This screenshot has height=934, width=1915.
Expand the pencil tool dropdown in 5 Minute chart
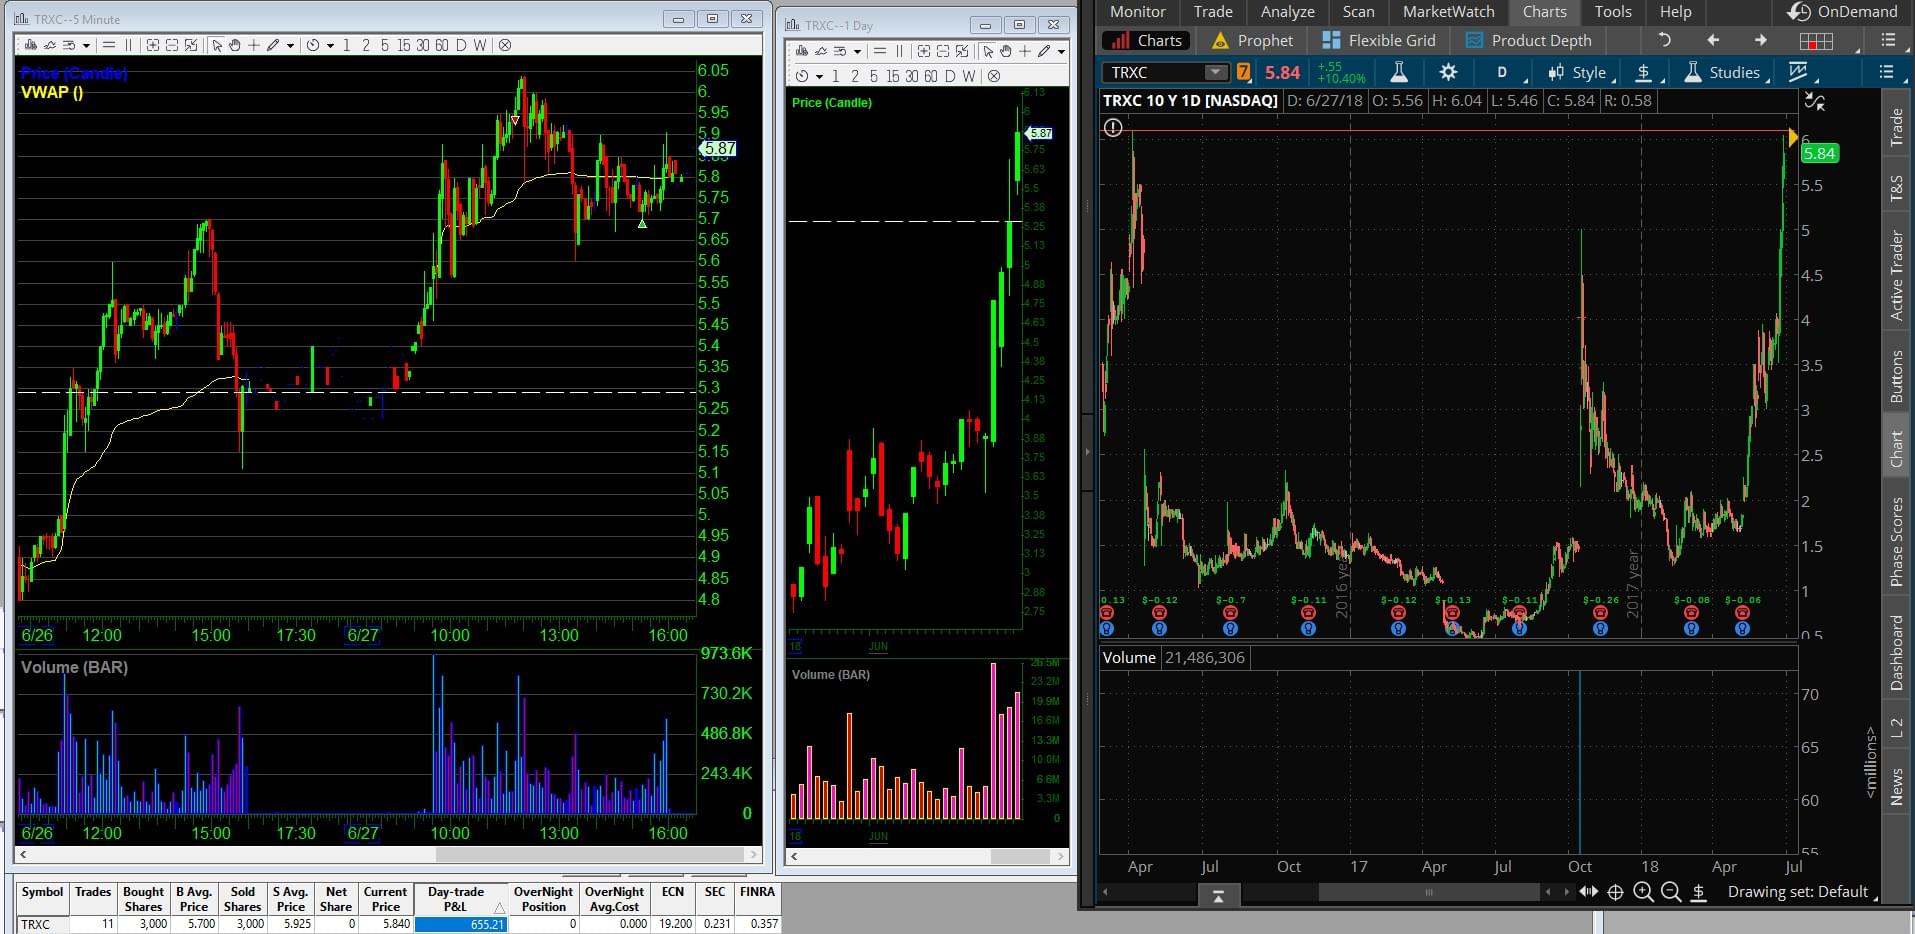(290, 45)
